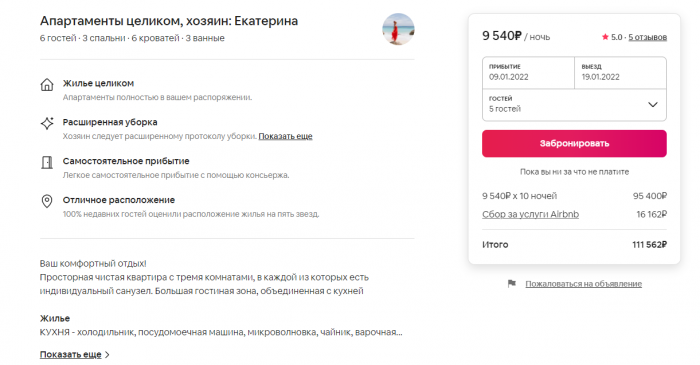700x365 pixels.
Task: Open host Екатерина's profile photo
Action: tap(398, 29)
